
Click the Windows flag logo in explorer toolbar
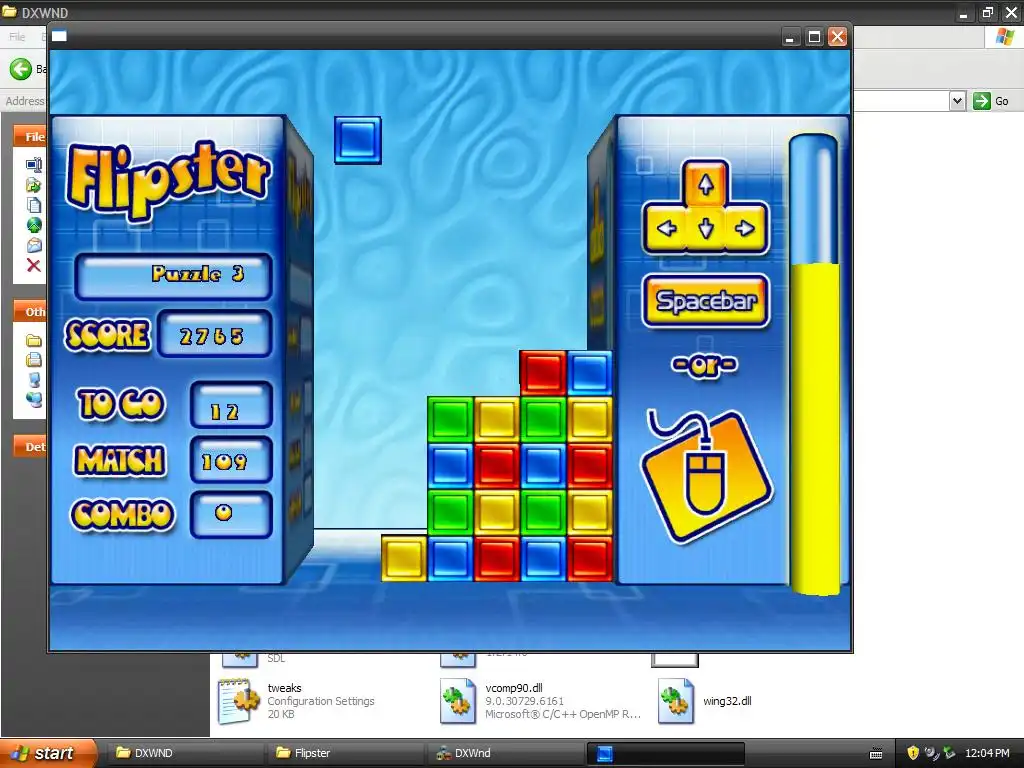coord(1004,37)
